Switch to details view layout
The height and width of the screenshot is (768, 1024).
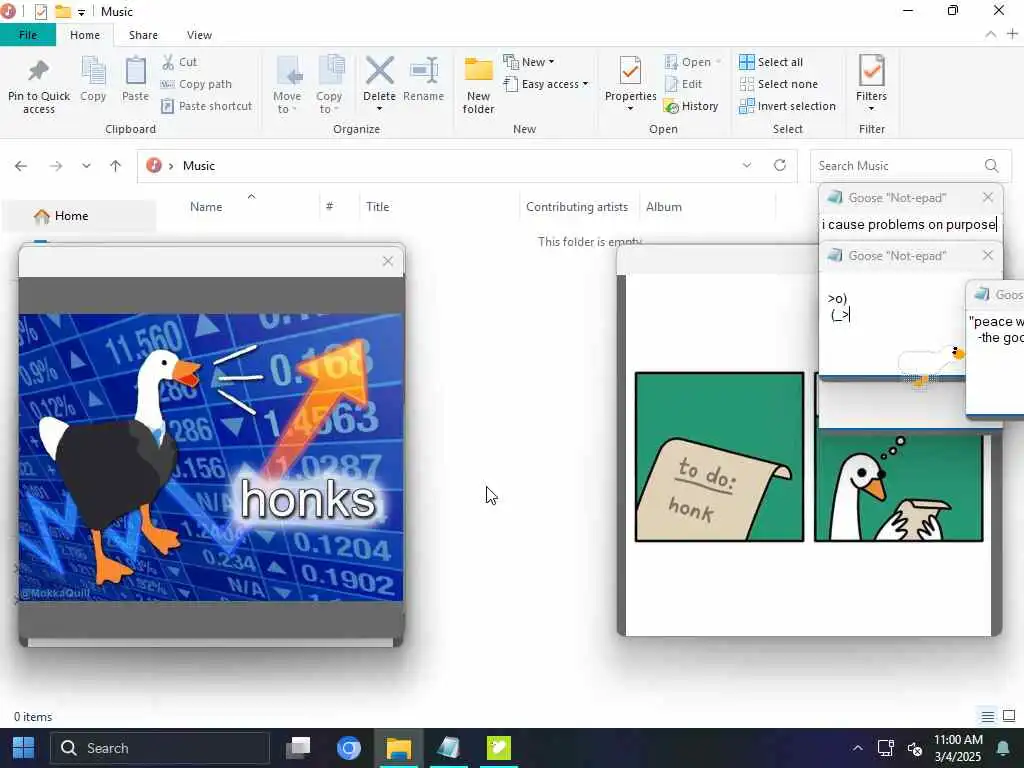tap(988, 716)
